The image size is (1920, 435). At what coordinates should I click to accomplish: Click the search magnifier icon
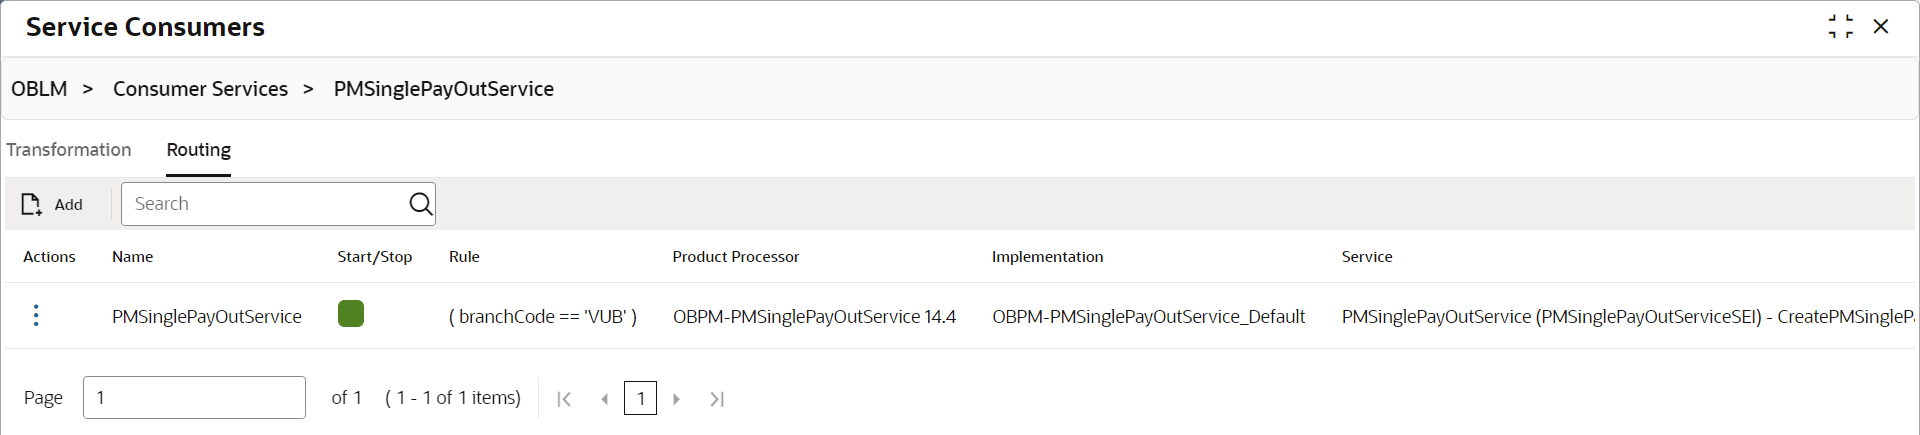(x=420, y=204)
